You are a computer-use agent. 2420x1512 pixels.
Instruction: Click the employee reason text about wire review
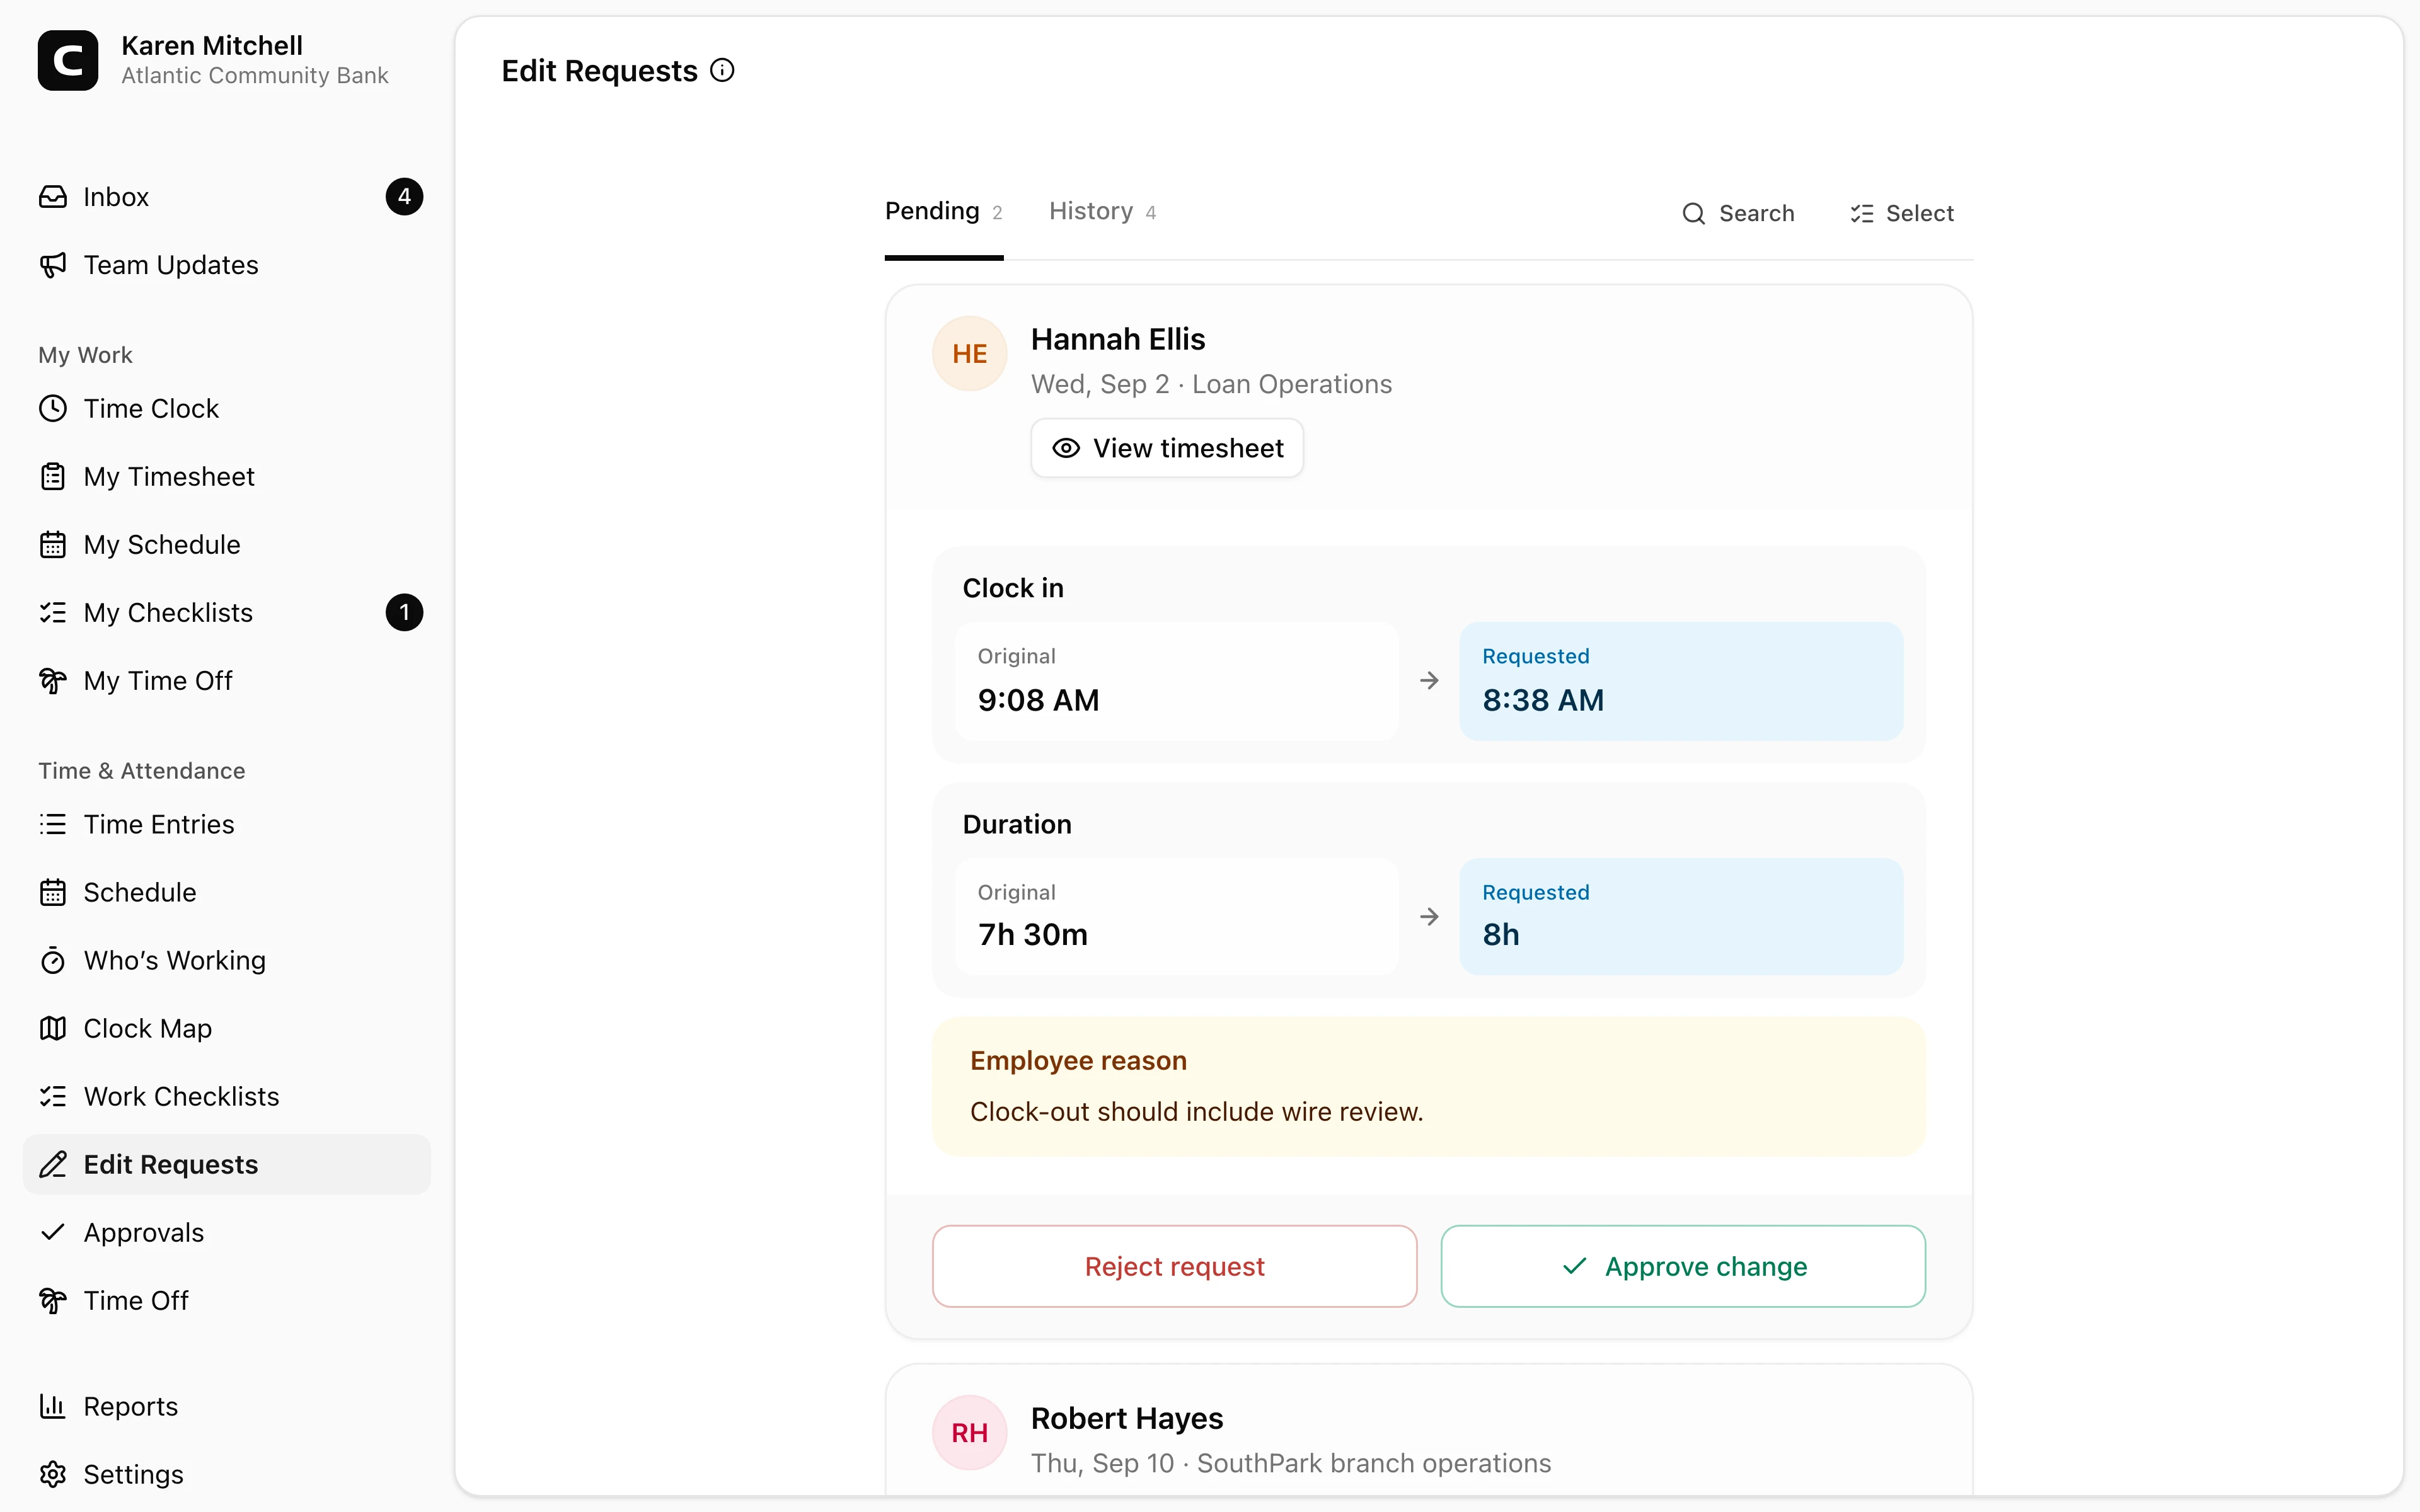pyautogui.click(x=1196, y=1112)
